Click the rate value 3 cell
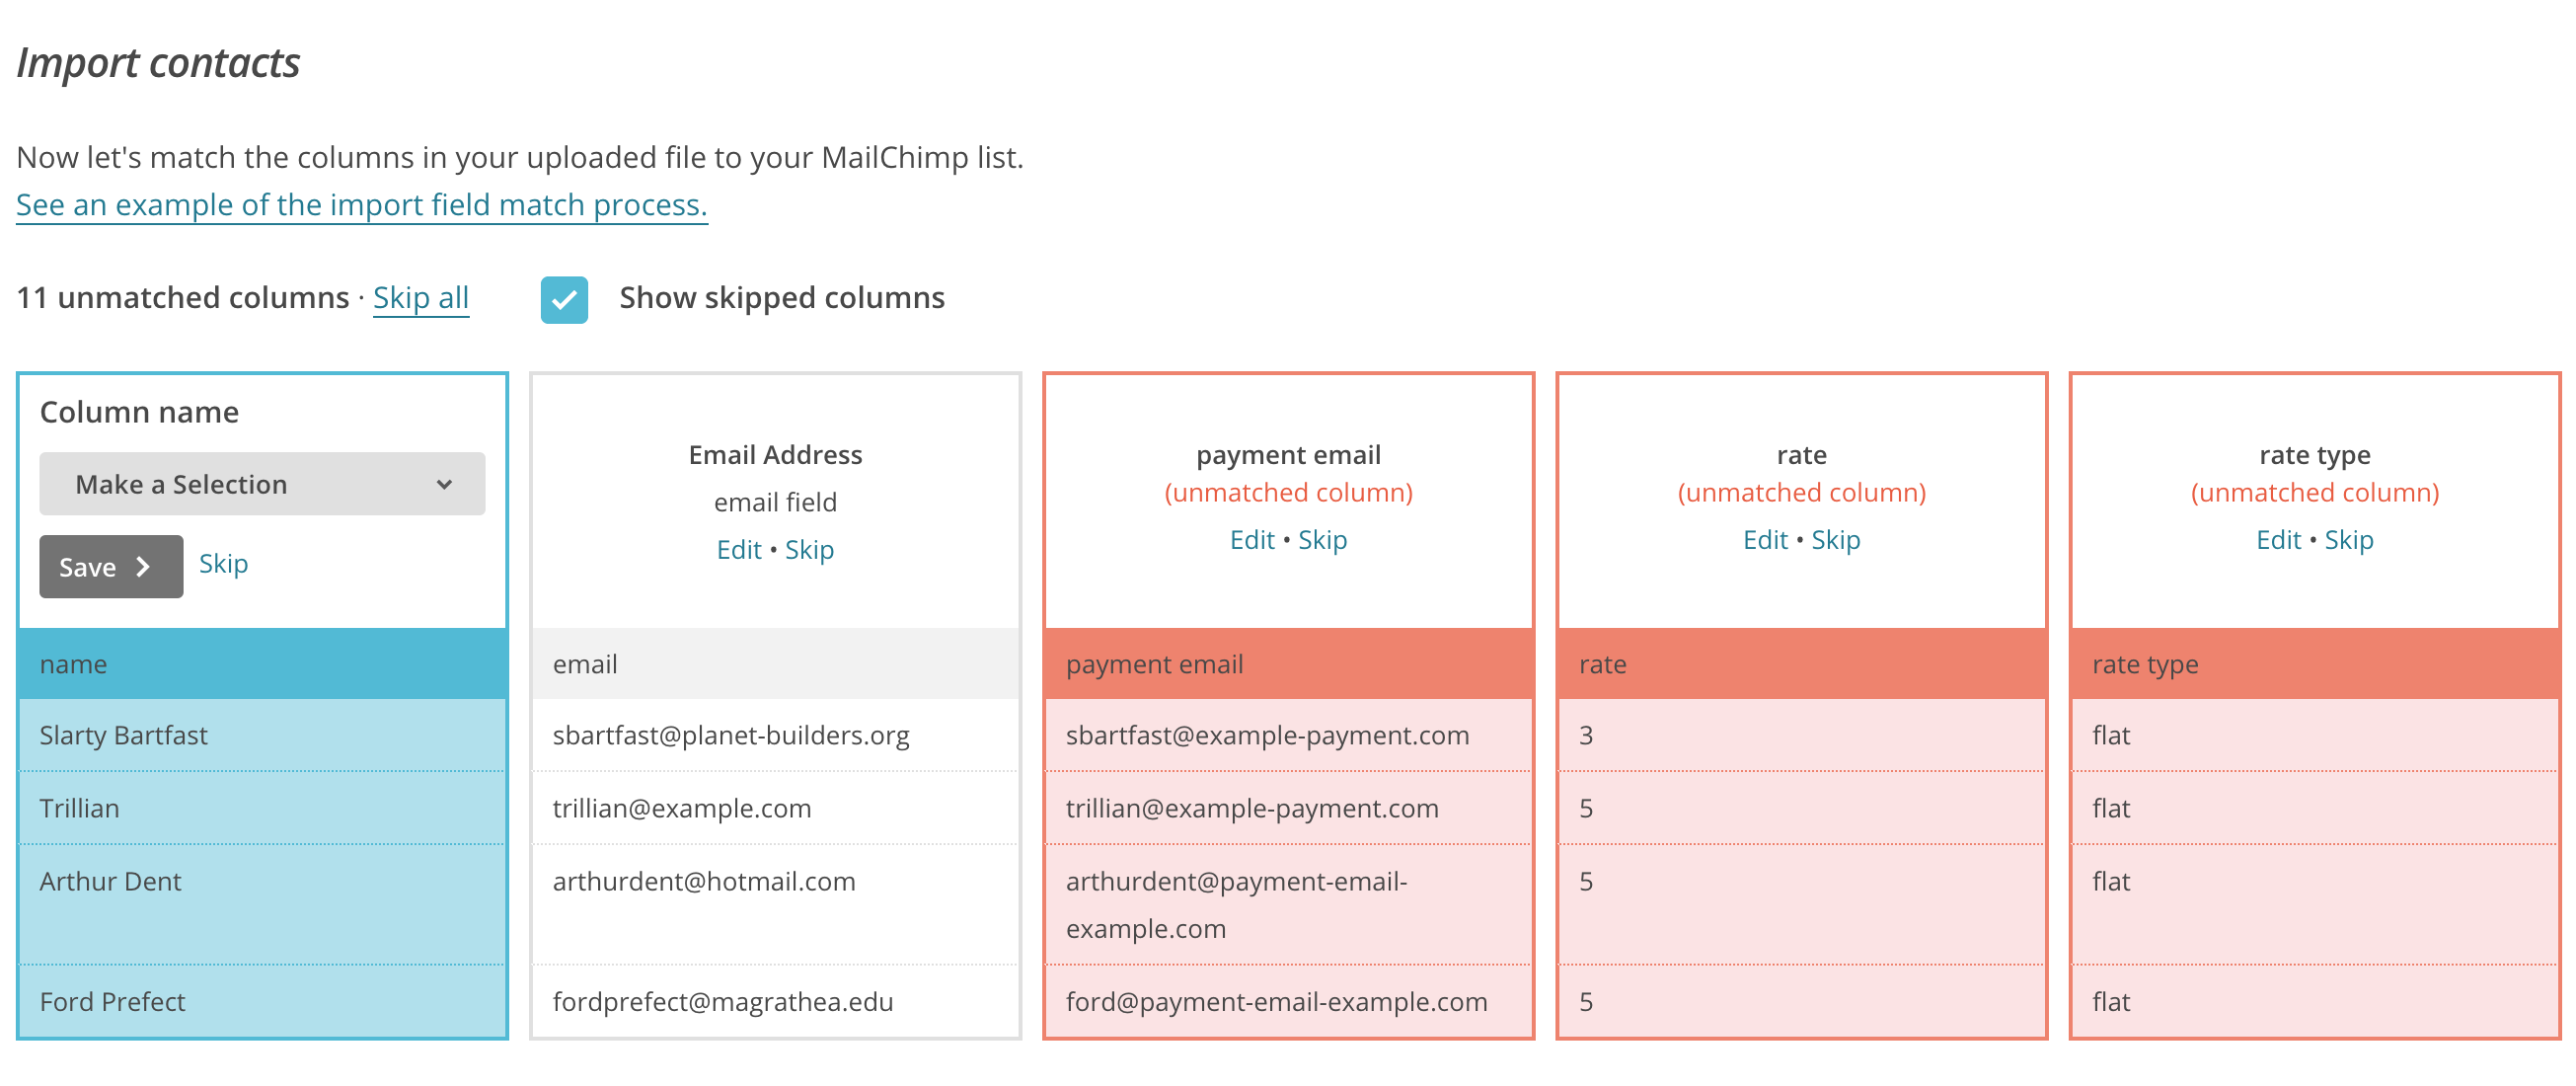 tap(1802, 735)
